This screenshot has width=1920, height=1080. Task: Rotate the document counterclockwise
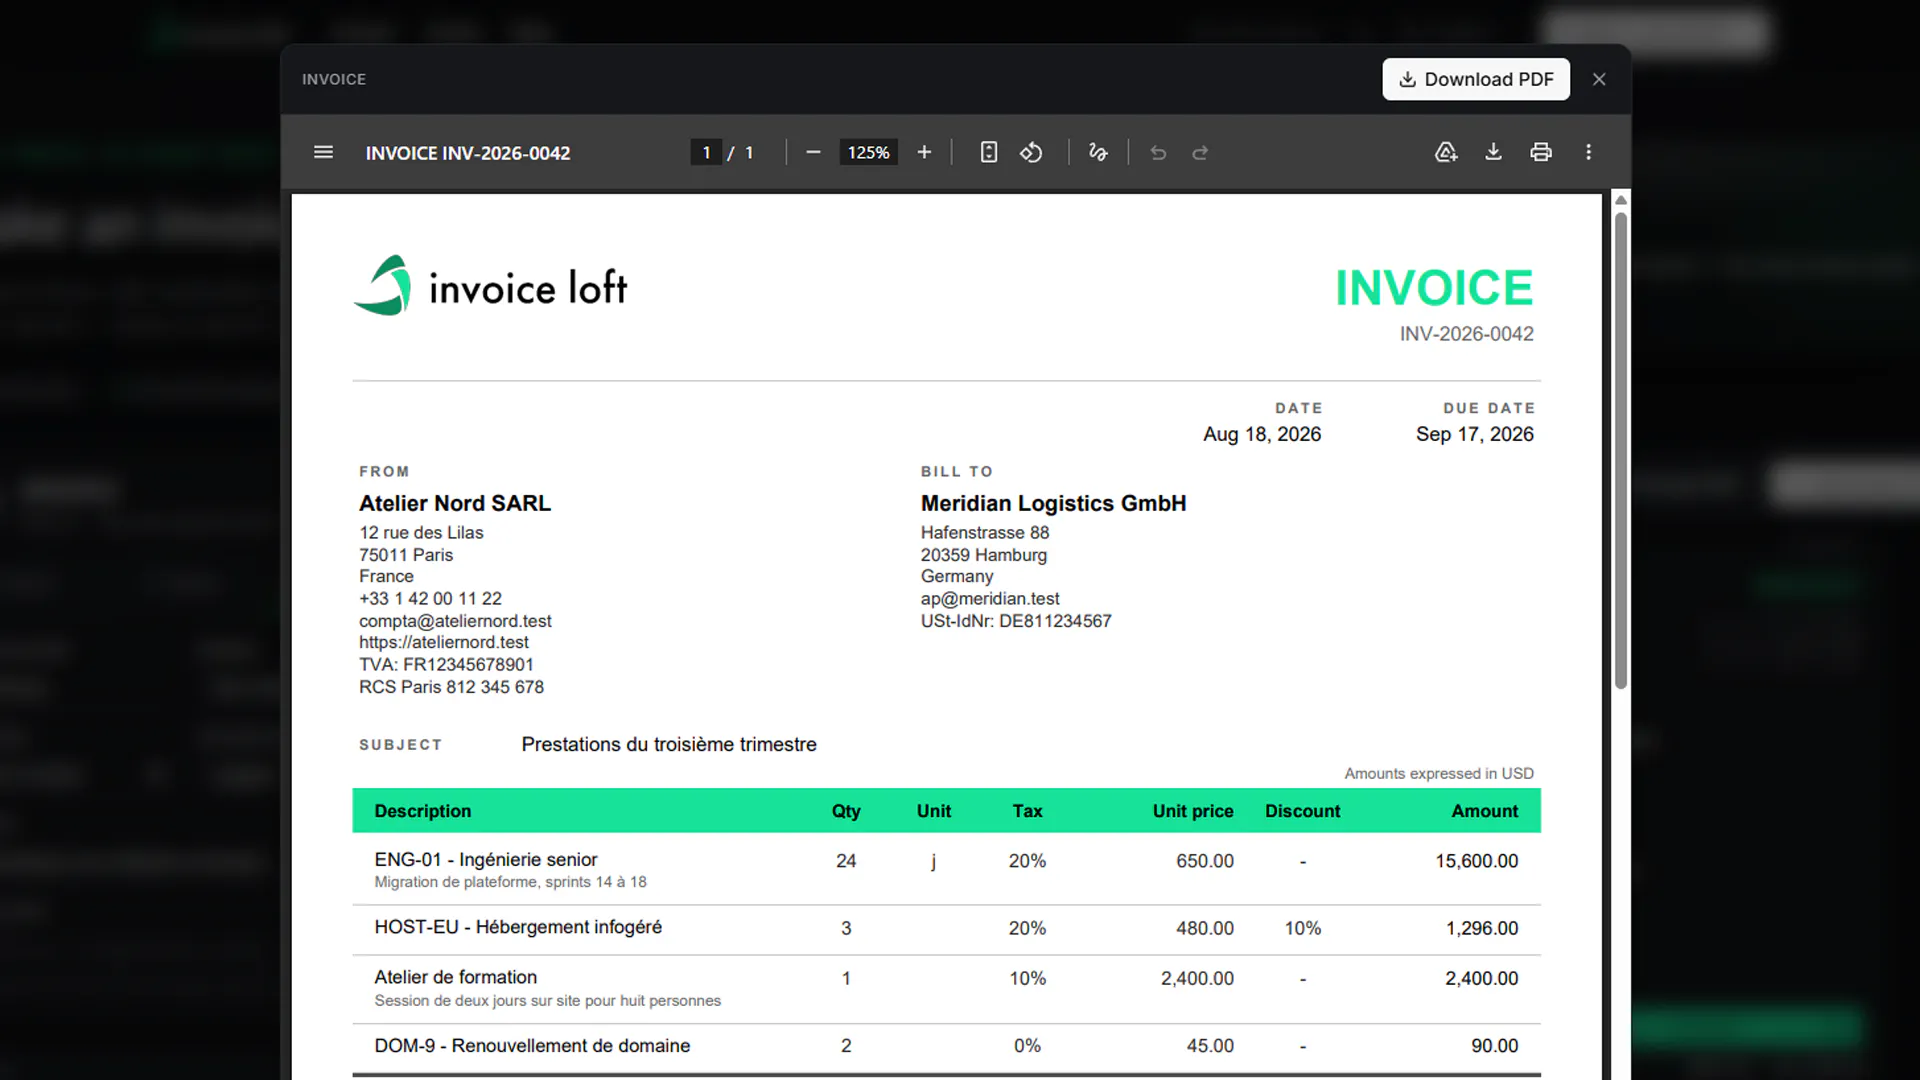(1031, 152)
